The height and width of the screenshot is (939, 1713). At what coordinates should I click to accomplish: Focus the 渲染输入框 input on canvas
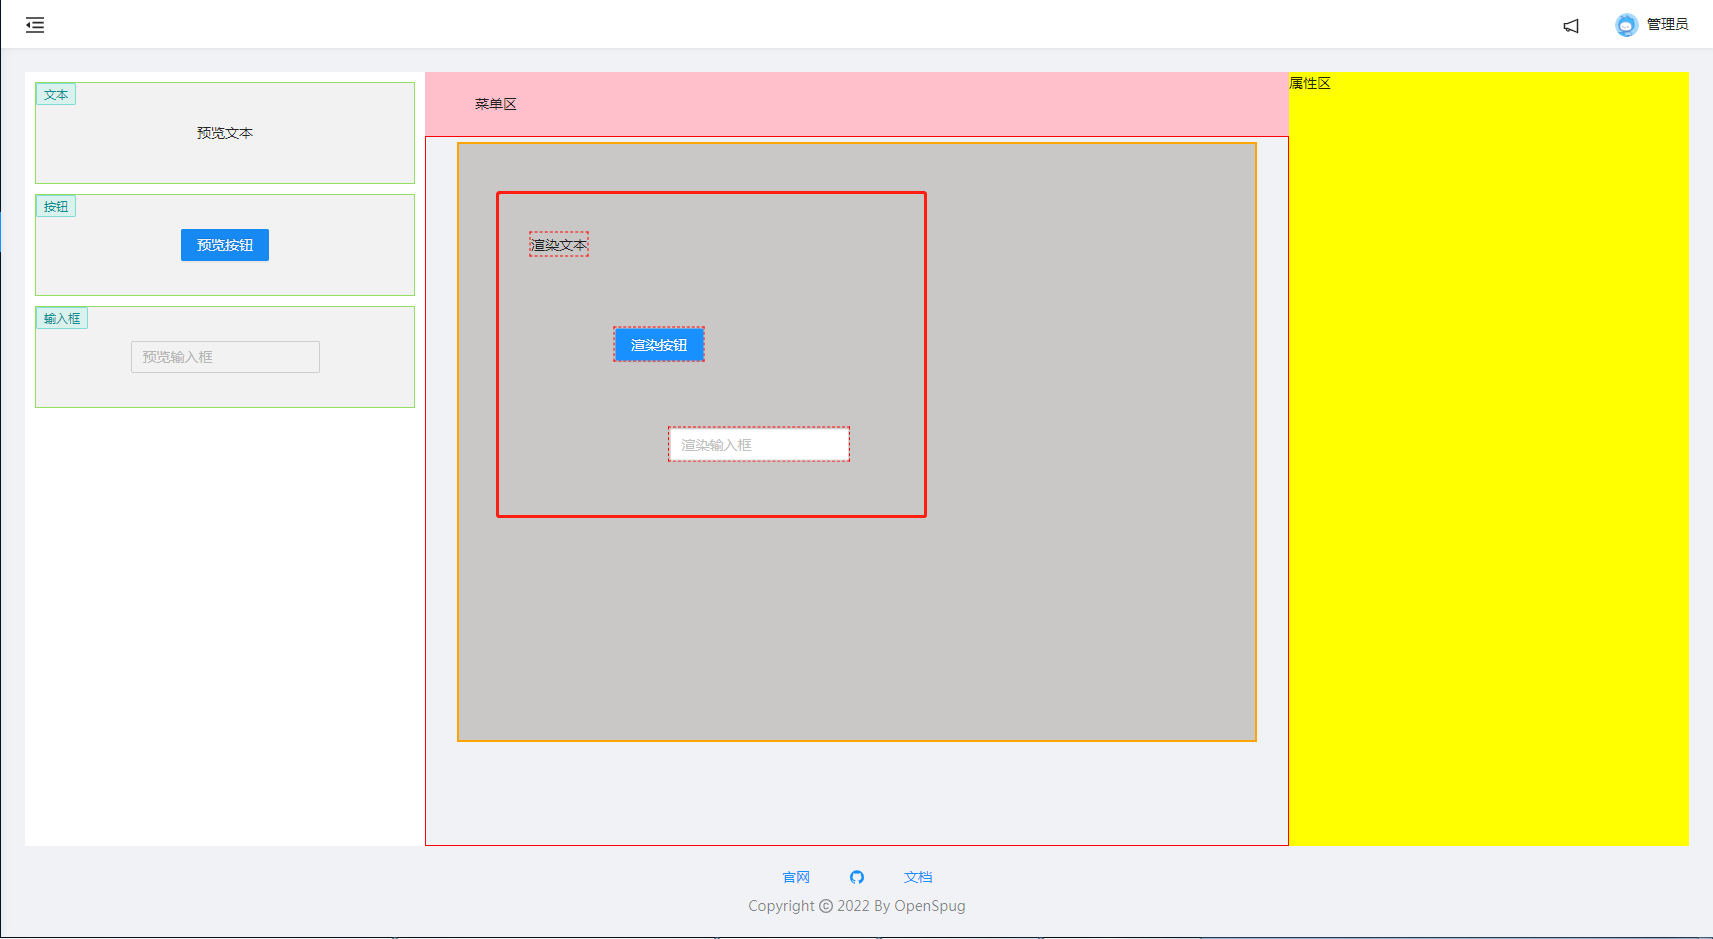759,445
